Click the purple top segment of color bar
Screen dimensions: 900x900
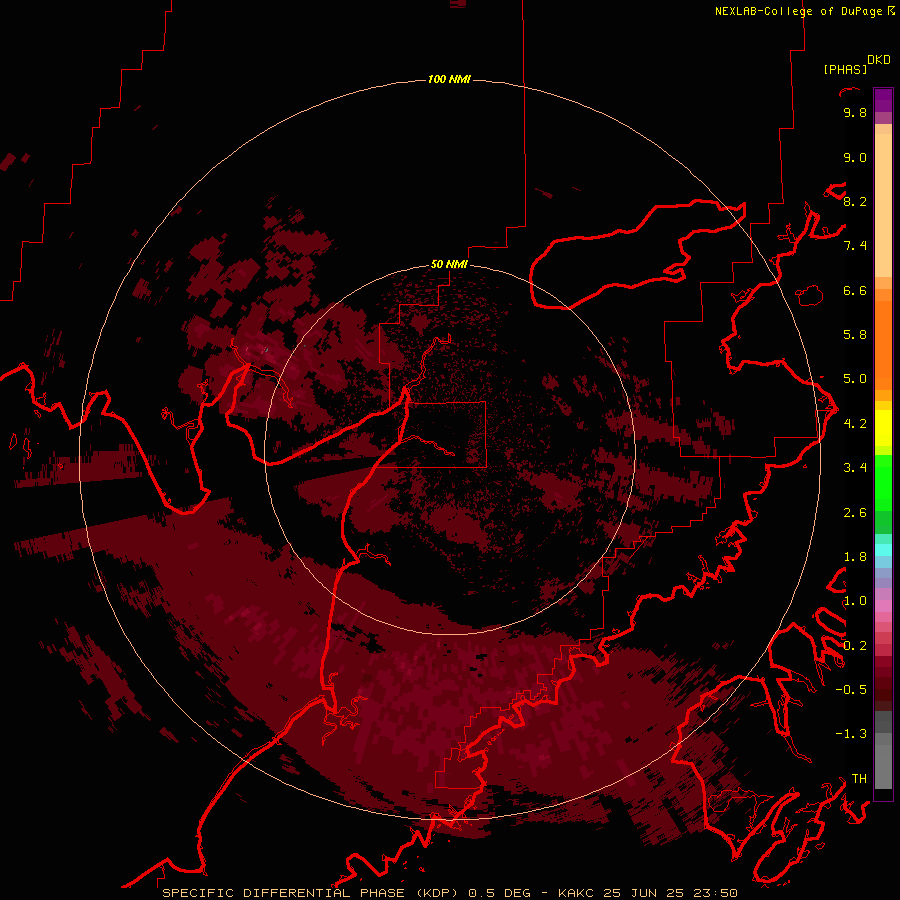[883, 100]
